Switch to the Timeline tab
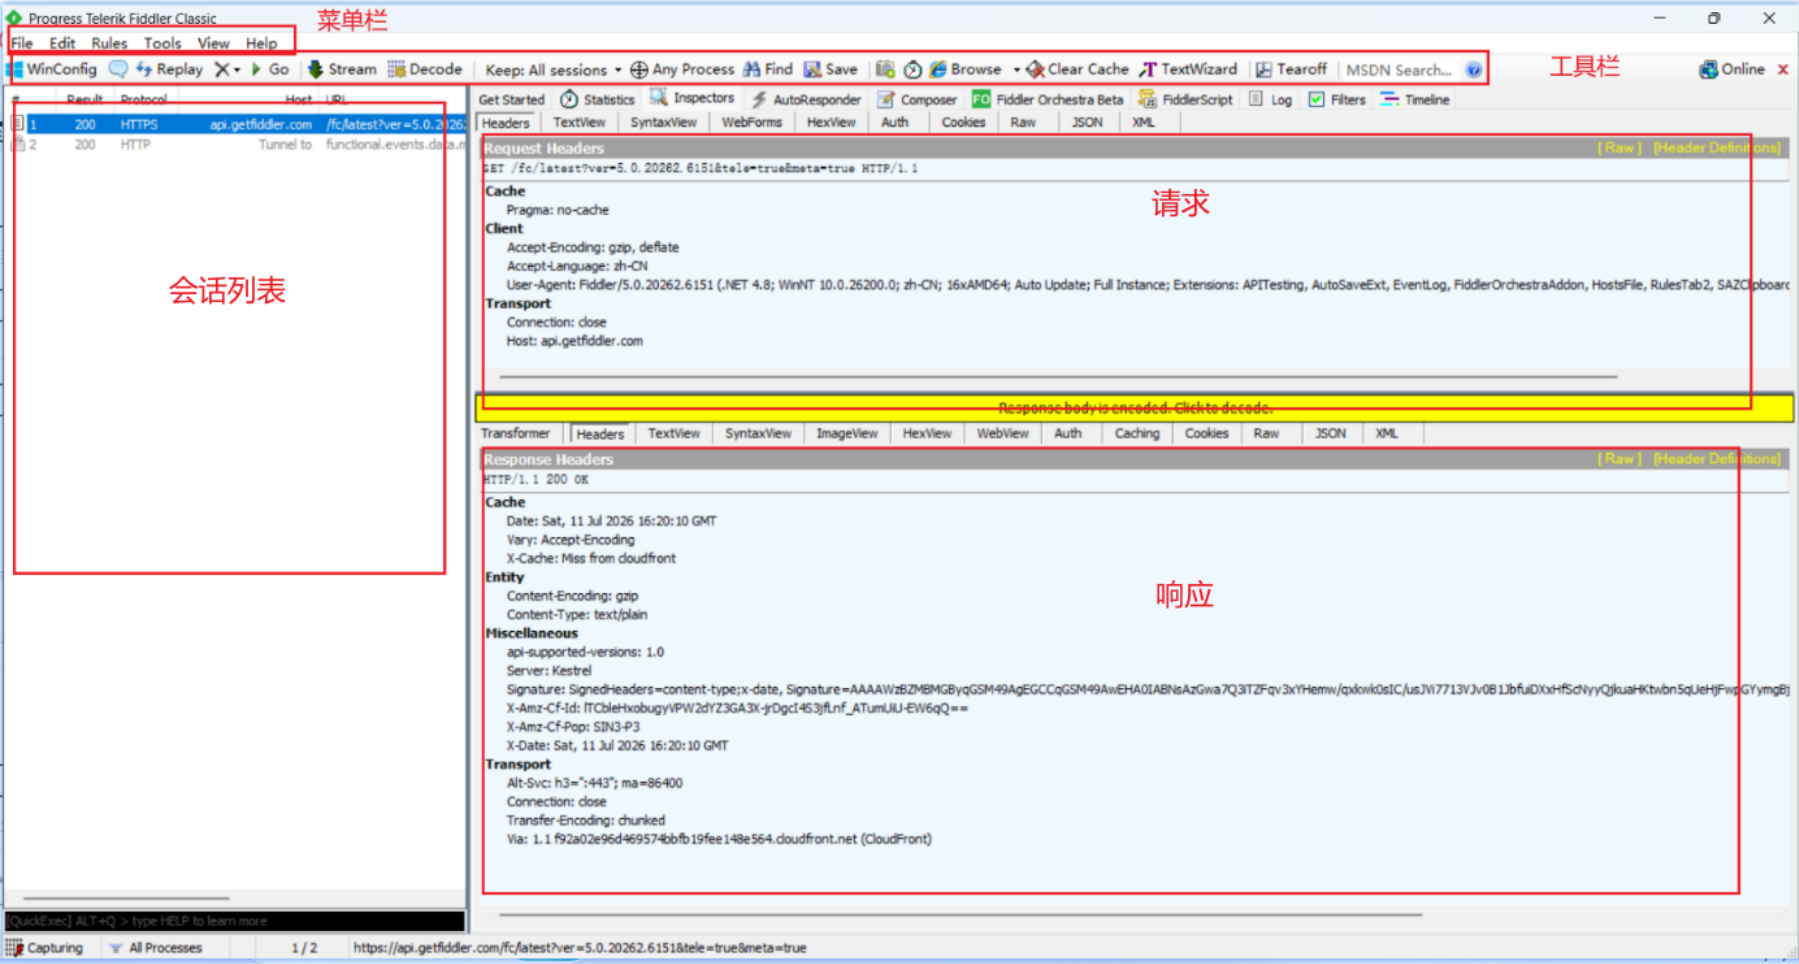The image size is (1799, 964). coord(1415,99)
